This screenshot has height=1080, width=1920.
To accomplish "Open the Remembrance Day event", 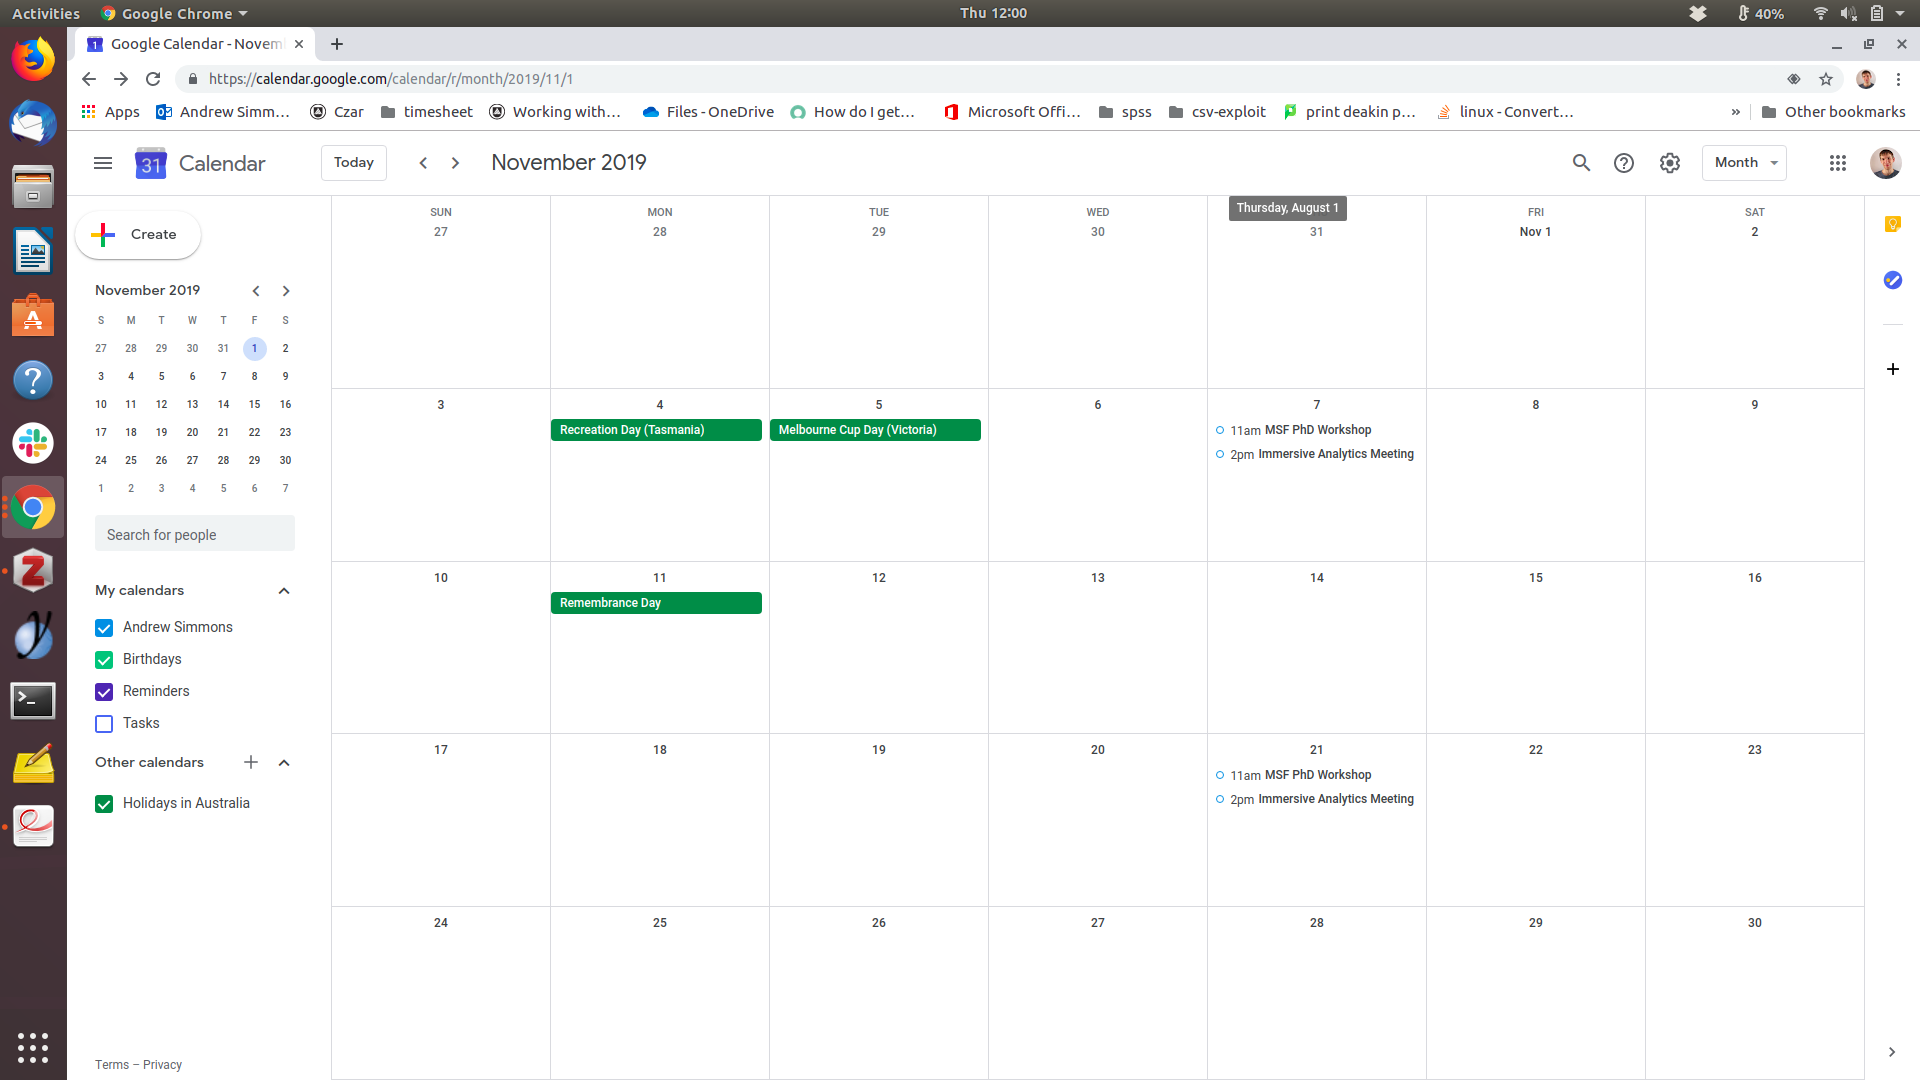I will tap(655, 603).
